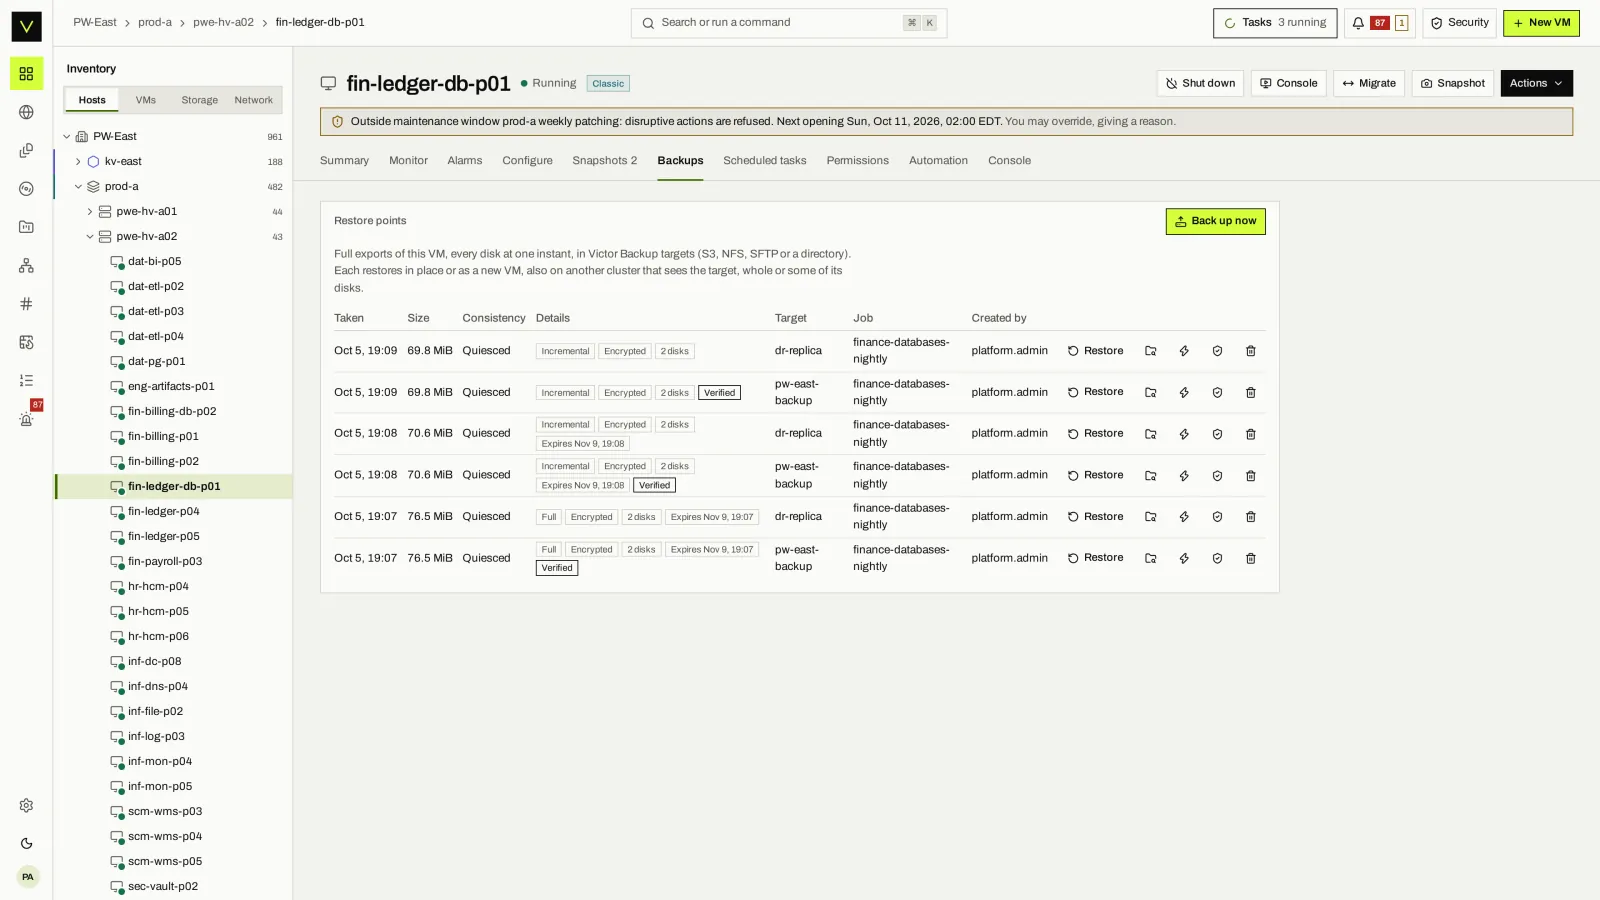
Task: Open the Scheduled tasks tab
Action: (x=764, y=161)
